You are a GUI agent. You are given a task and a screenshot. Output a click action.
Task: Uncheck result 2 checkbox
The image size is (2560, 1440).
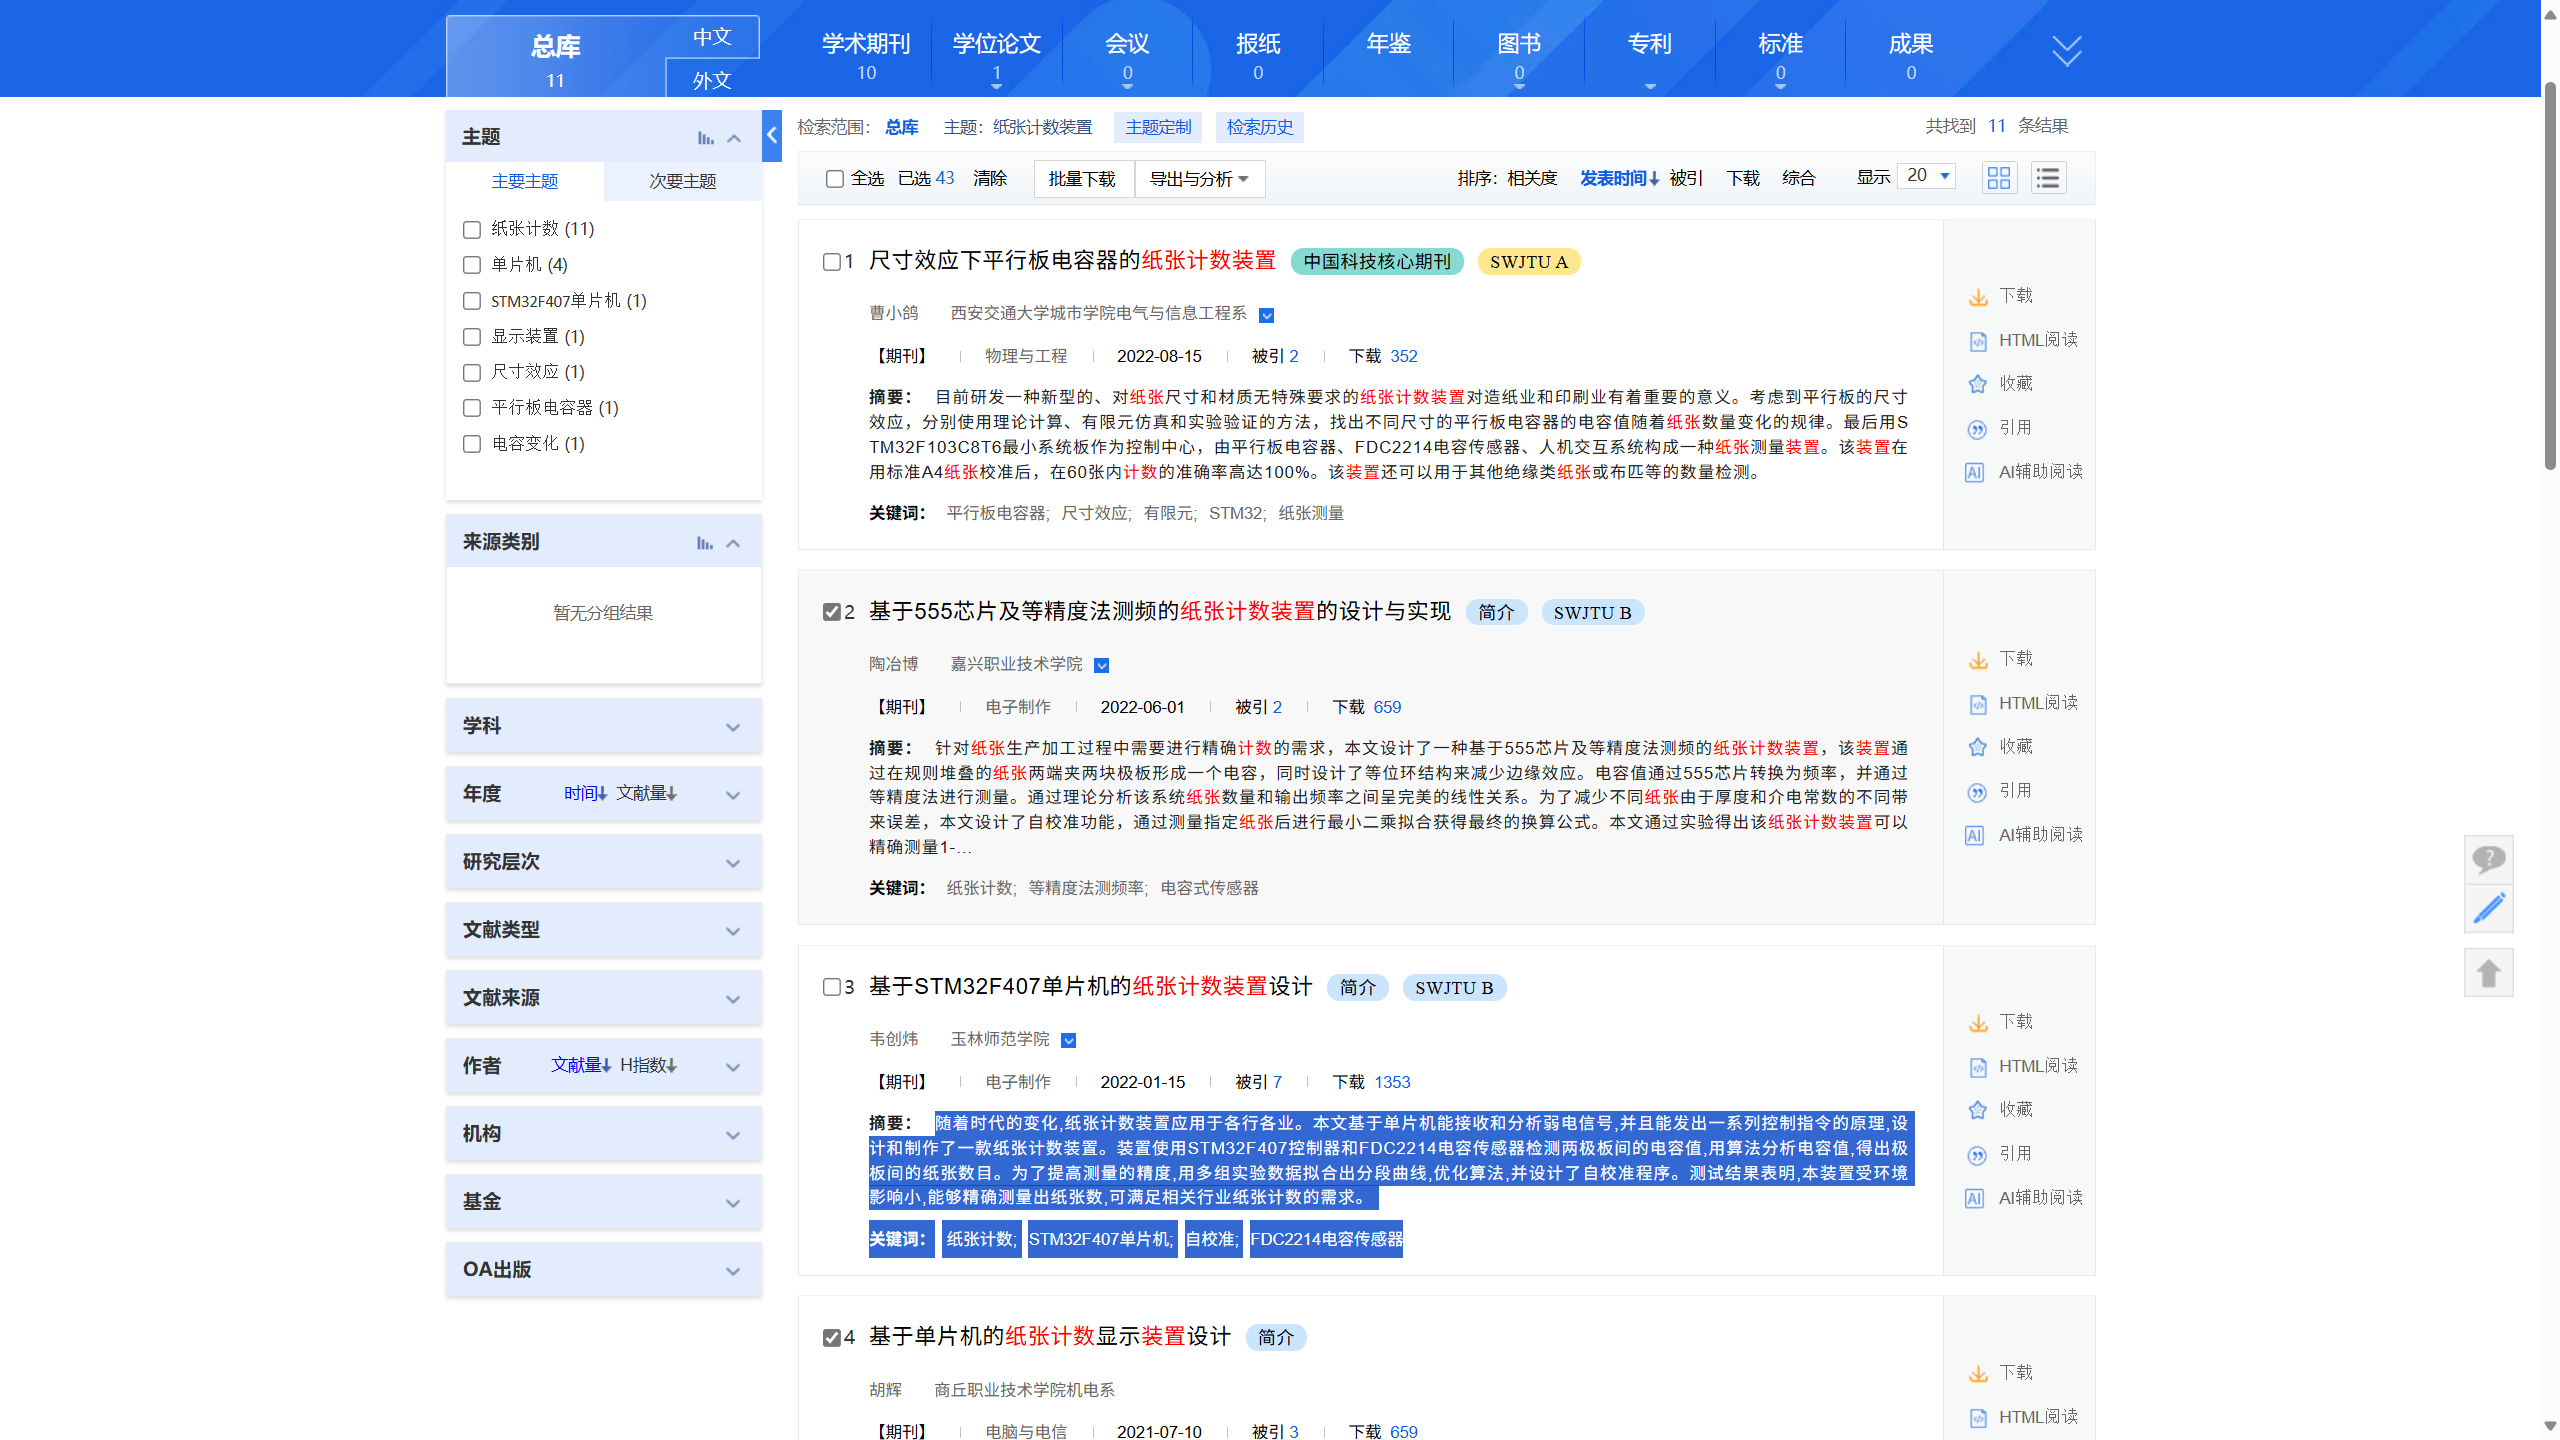tap(832, 612)
